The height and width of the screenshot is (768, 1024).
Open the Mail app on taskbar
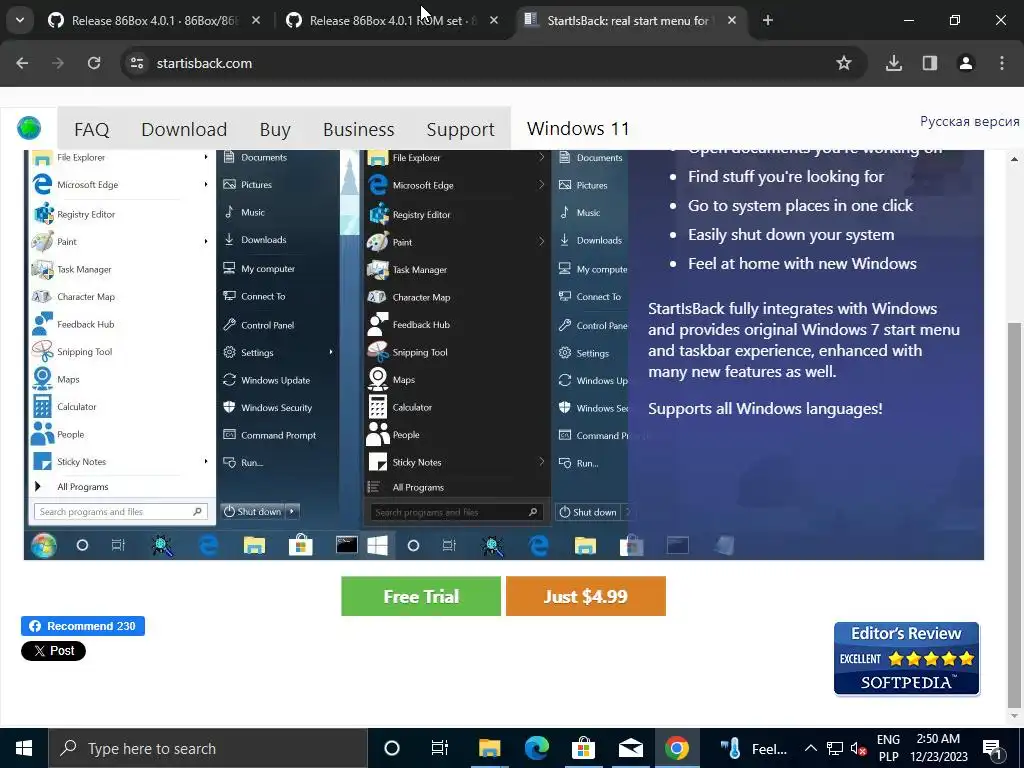click(630, 748)
